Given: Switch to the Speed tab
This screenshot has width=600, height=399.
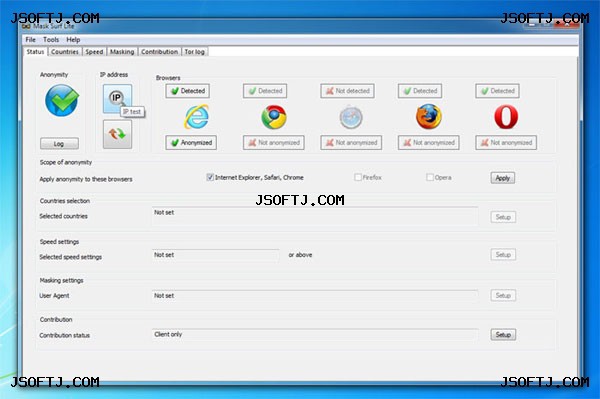Looking at the screenshot, I should tap(94, 52).
